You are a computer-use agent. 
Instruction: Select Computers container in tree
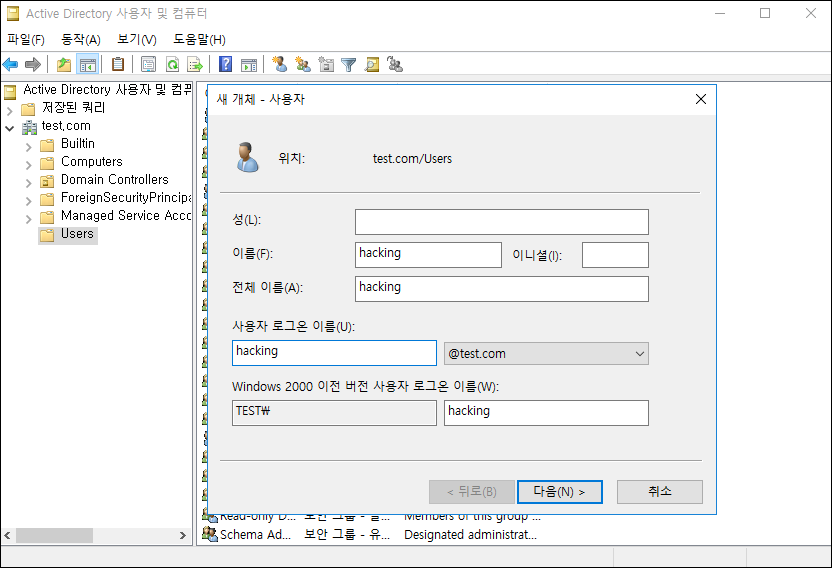pos(91,161)
